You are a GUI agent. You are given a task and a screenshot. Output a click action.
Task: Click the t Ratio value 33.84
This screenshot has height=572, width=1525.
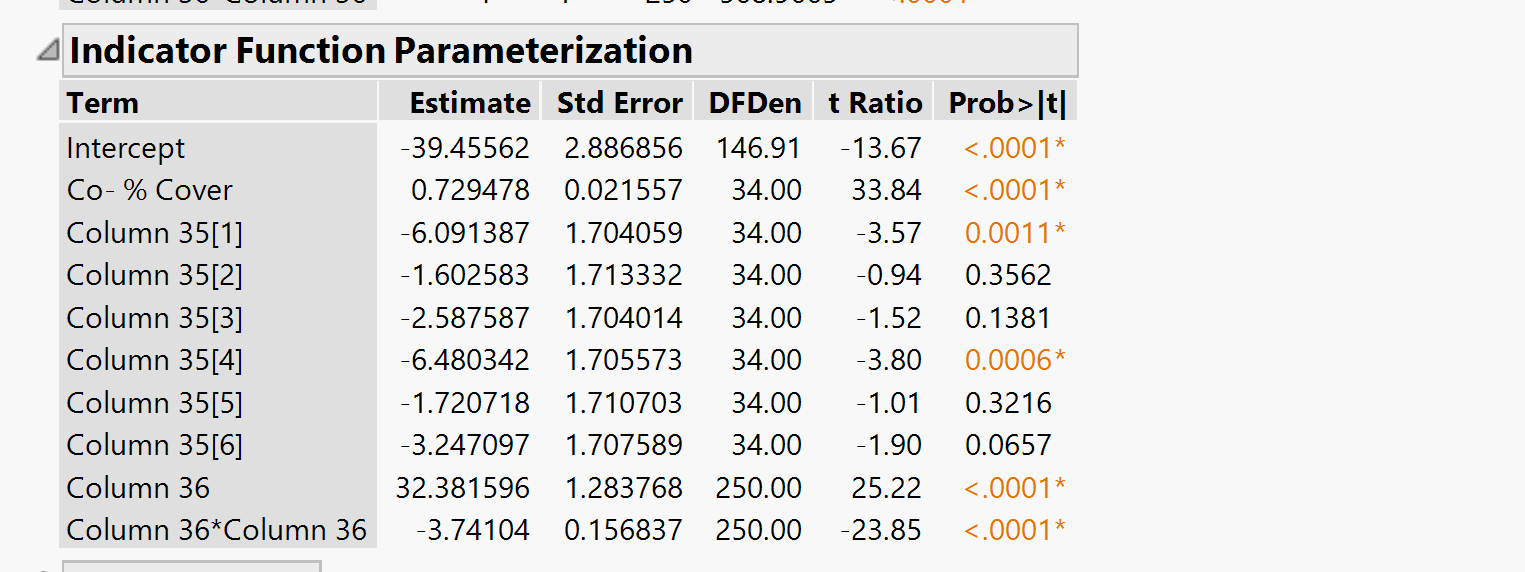886,190
